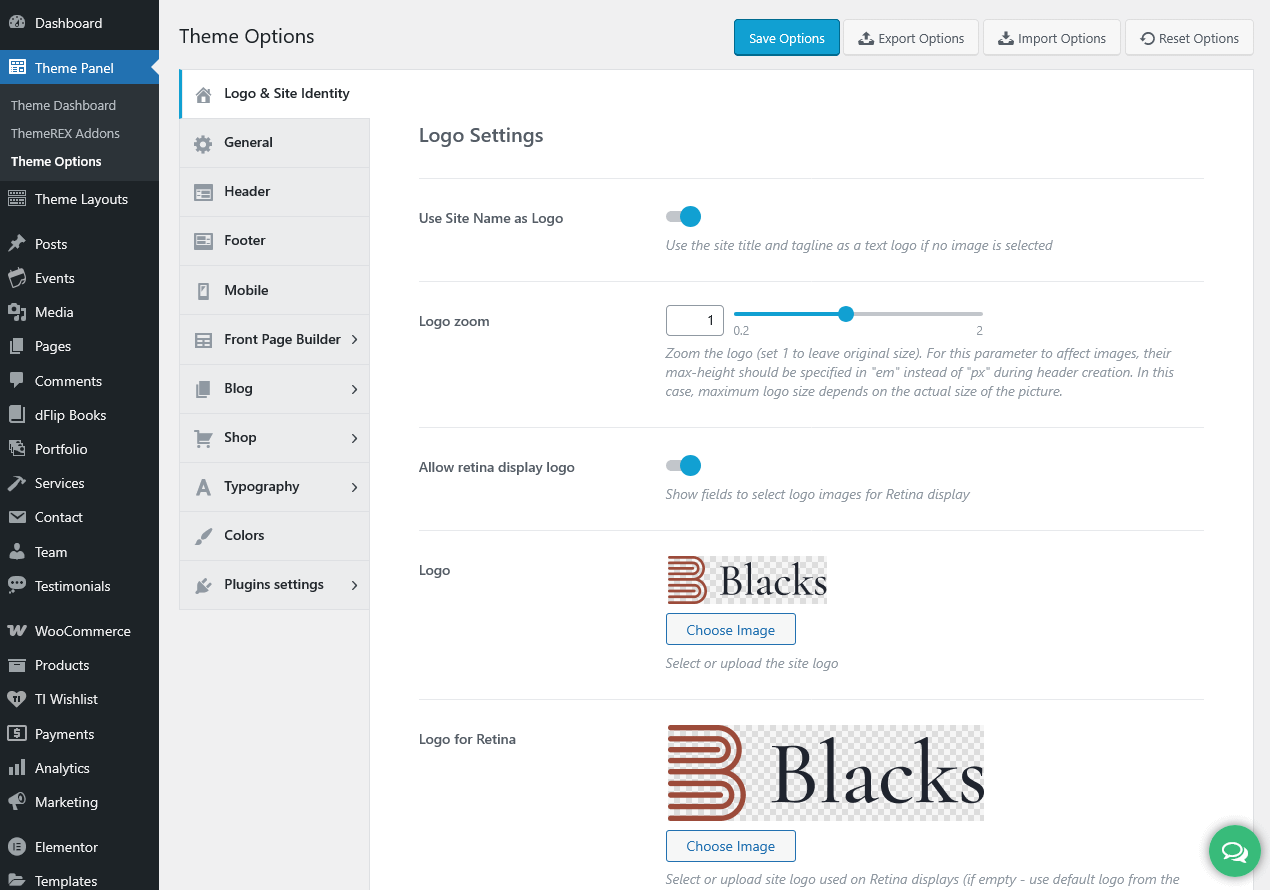Select Theme Options submenu item
This screenshot has width=1270, height=890.
tap(56, 161)
